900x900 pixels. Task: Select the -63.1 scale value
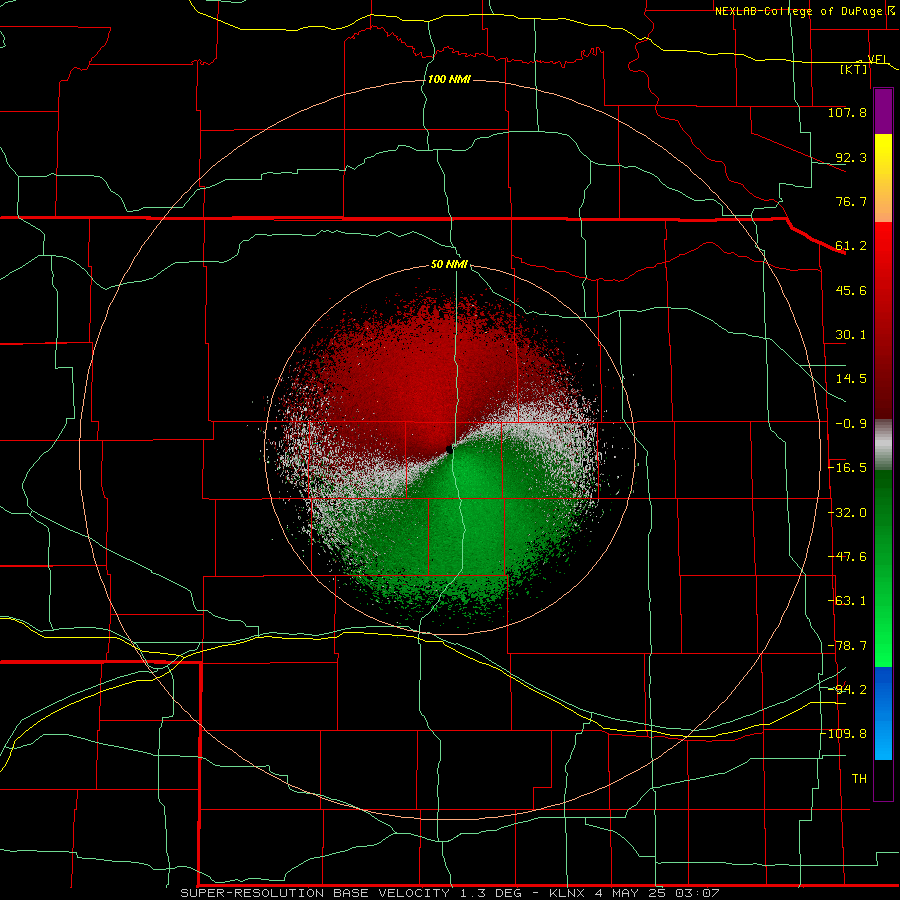click(x=847, y=601)
